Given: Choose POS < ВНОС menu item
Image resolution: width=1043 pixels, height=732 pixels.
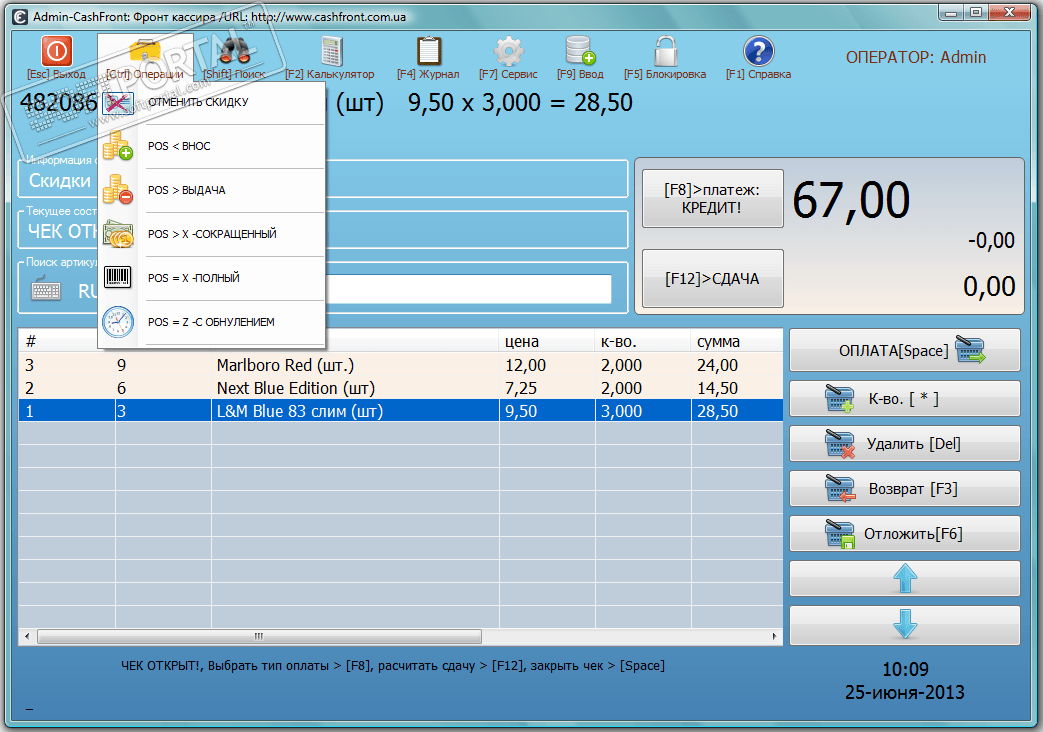Looking at the screenshot, I should pyautogui.click(x=212, y=146).
